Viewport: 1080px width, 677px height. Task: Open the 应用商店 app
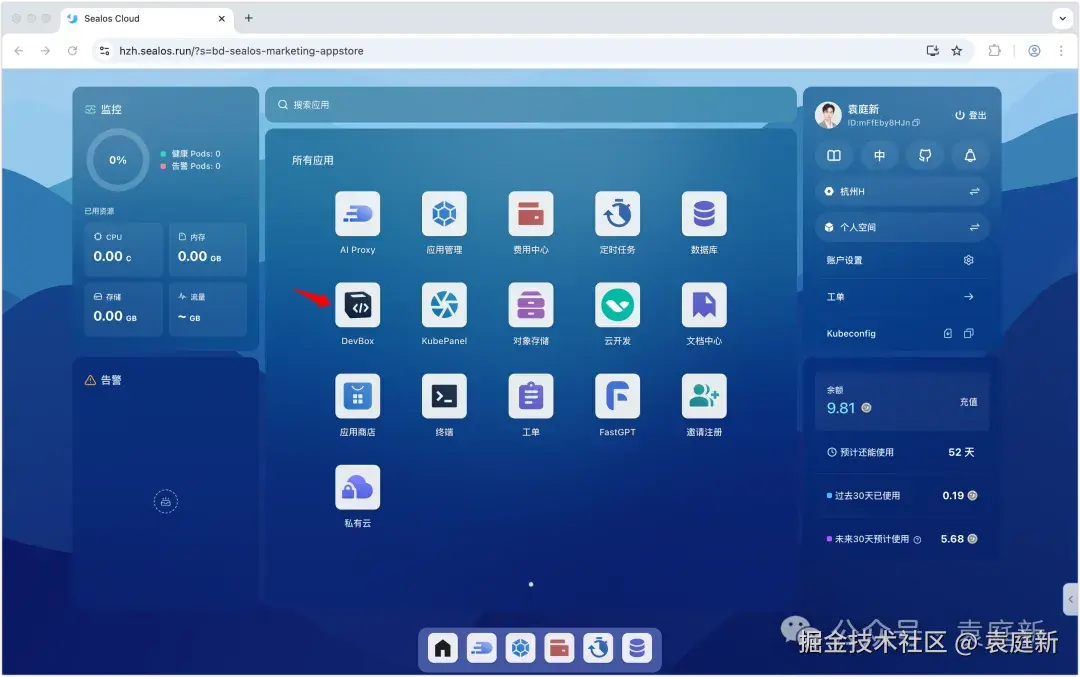(357, 396)
